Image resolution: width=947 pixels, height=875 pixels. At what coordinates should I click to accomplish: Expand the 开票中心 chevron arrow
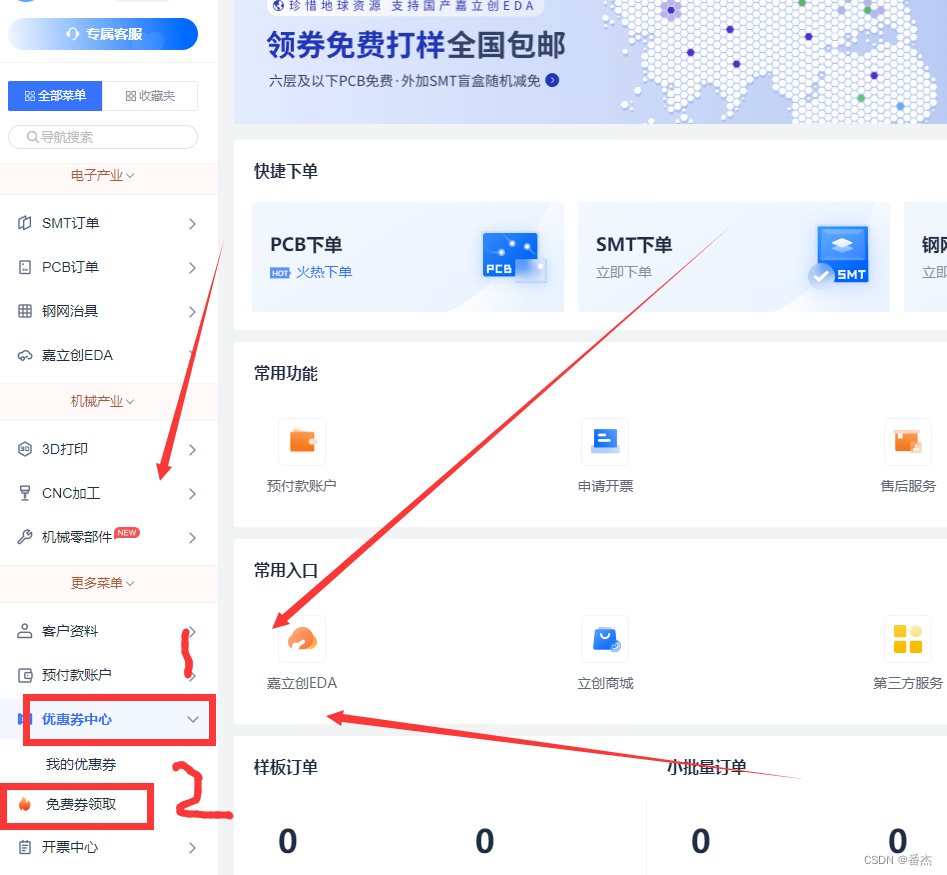[192, 848]
